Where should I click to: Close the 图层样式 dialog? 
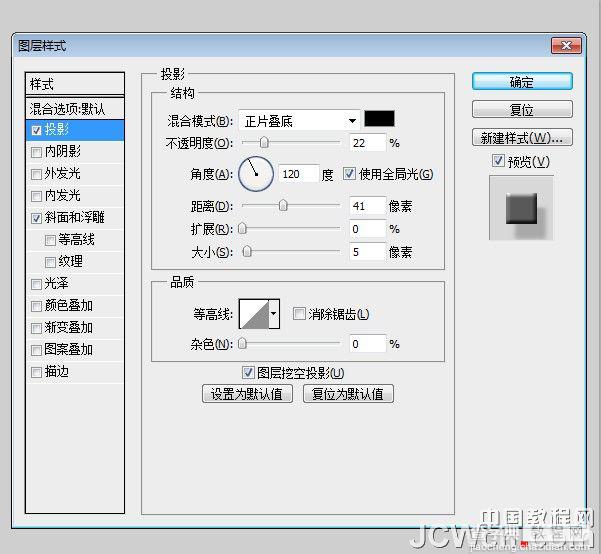(566, 46)
